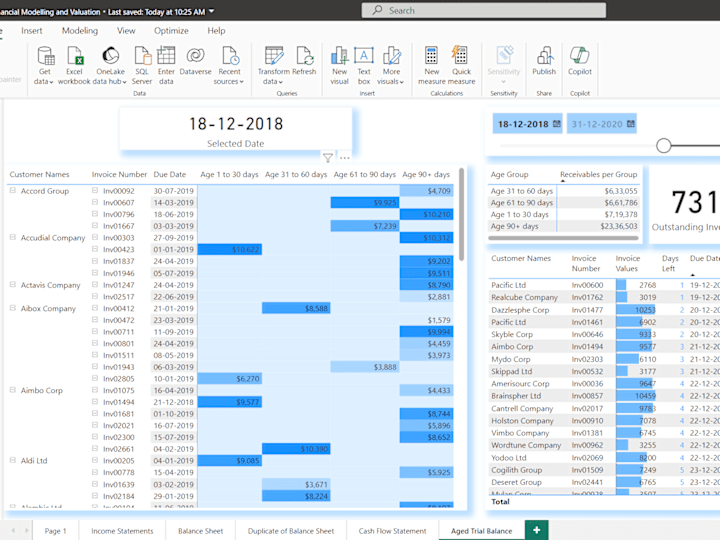Collapse the Aimbo Corp row

tap(13, 390)
